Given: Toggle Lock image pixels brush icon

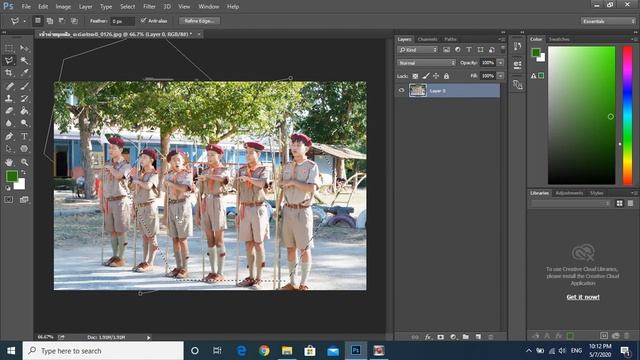Looking at the screenshot, I should tap(426, 76).
